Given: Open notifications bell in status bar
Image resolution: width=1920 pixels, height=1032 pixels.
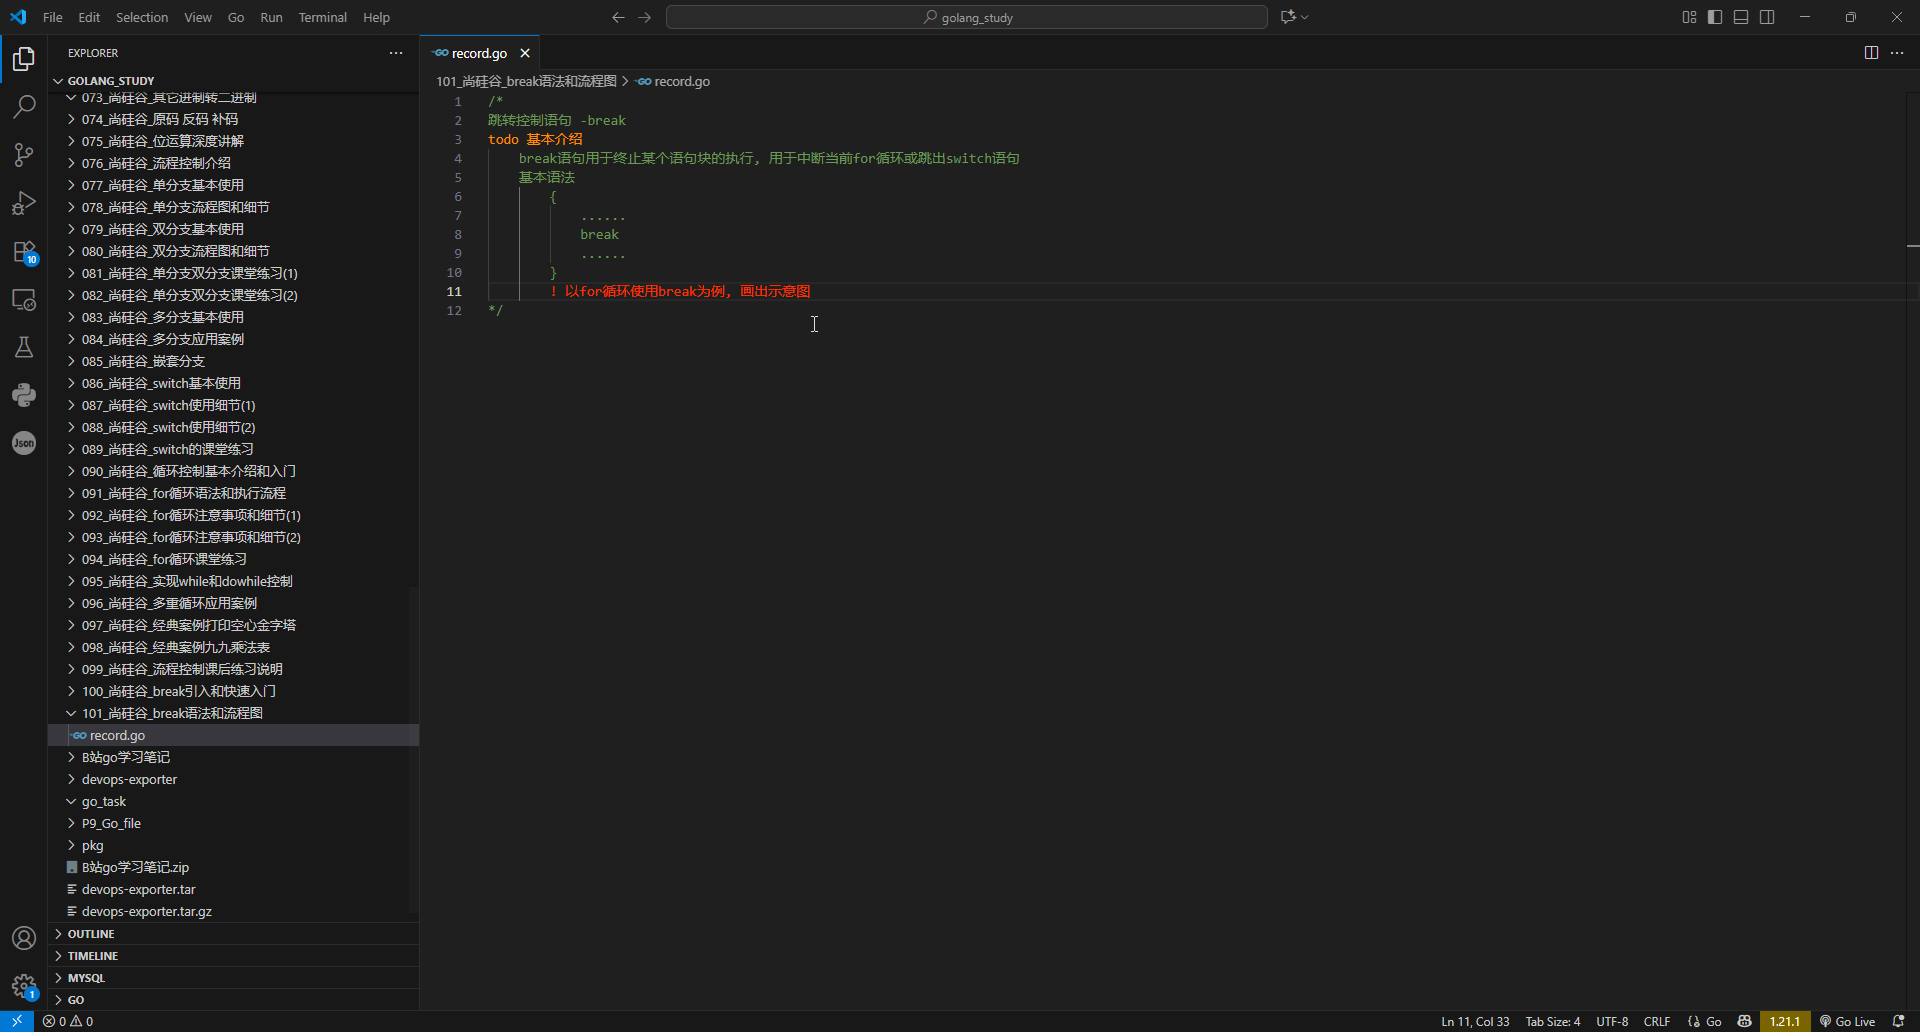Looking at the screenshot, I should (1899, 1021).
